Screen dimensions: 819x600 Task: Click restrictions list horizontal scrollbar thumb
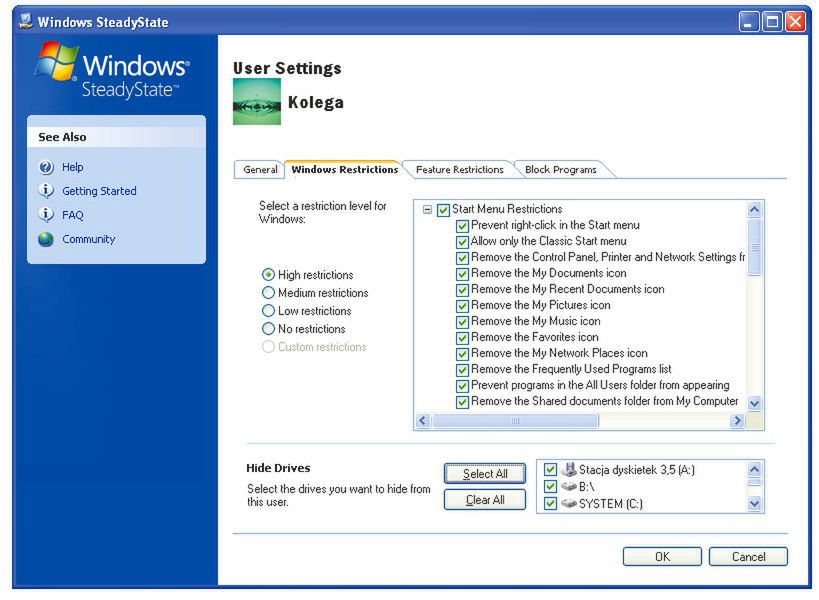(x=515, y=420)
